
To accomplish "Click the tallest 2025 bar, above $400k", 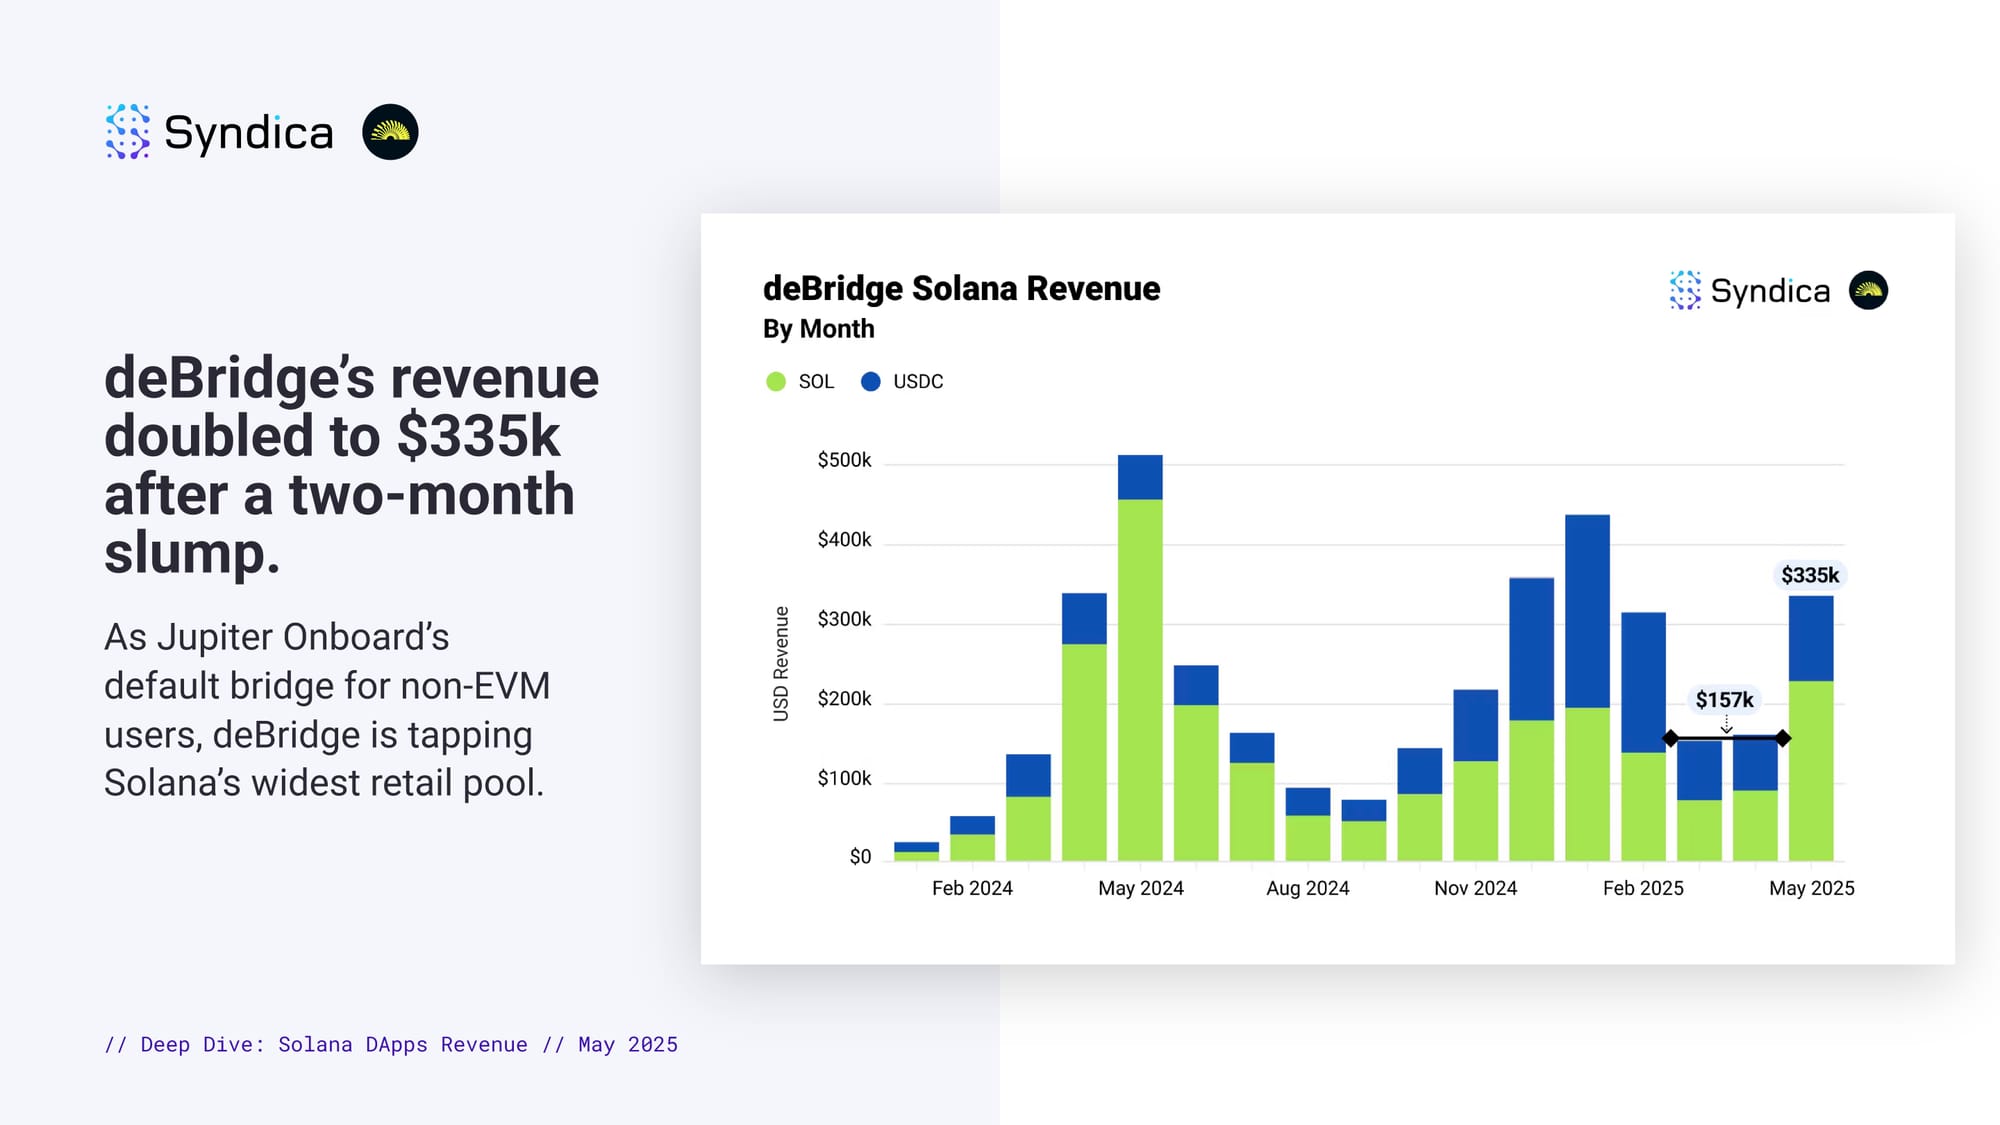I will click(1587, 688).
